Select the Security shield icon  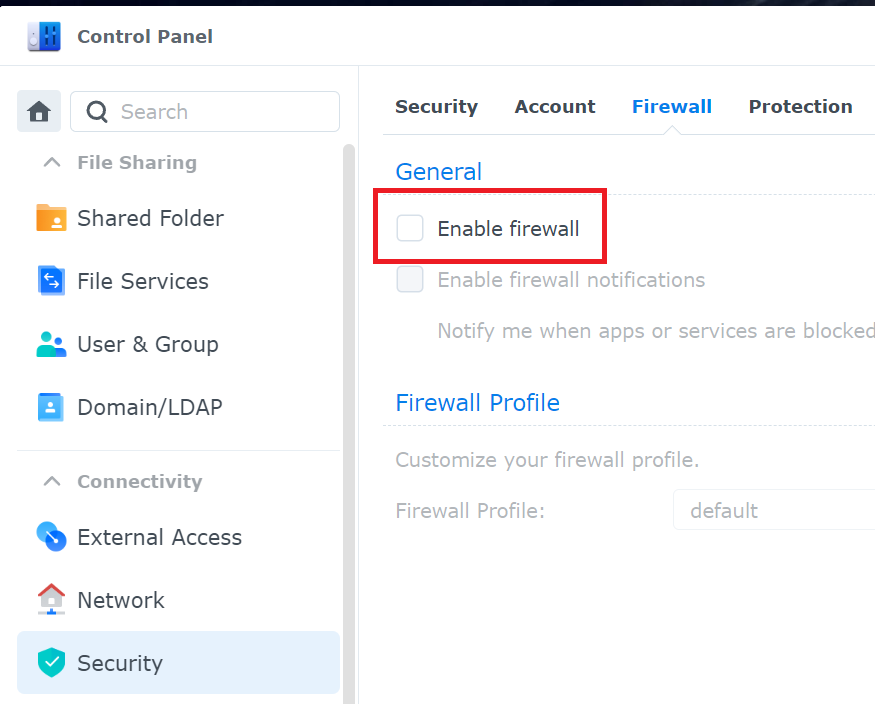click(51, 663)
